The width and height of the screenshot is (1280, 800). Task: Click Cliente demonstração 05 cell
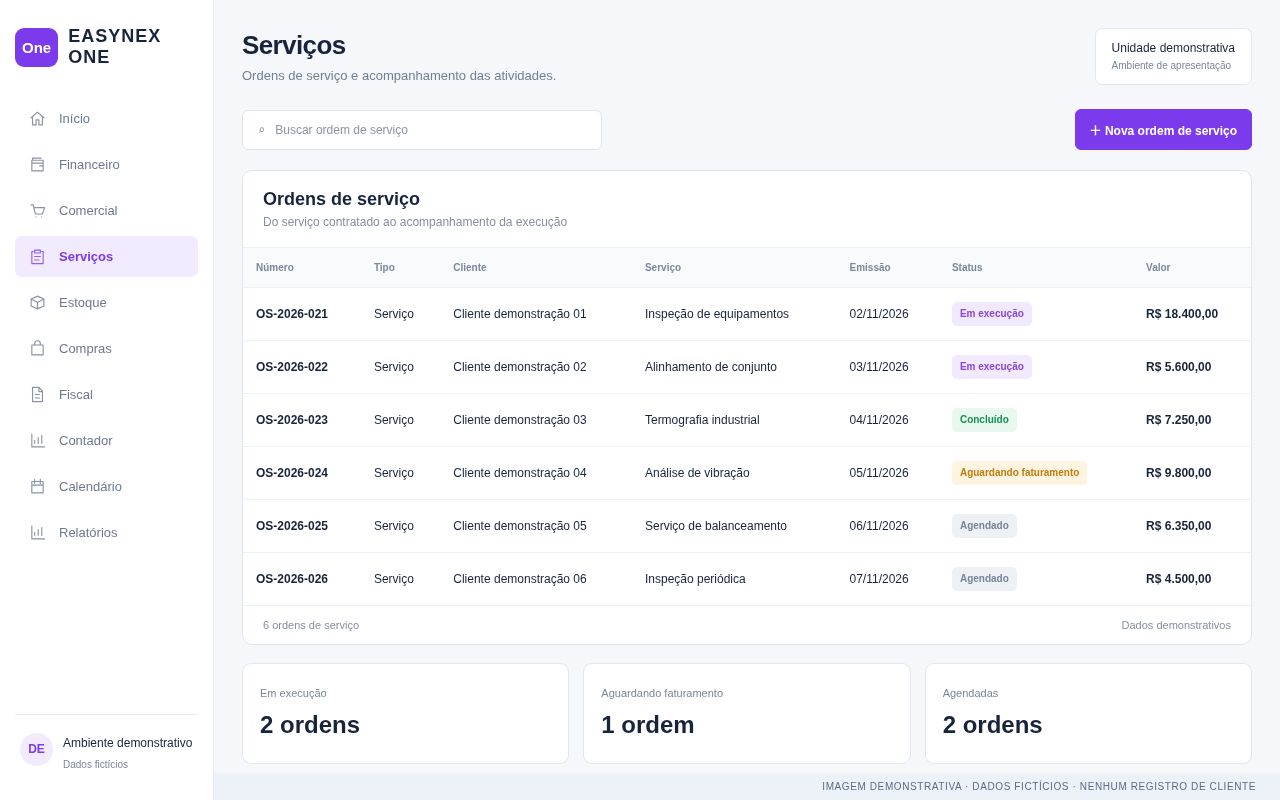point(520,526)
